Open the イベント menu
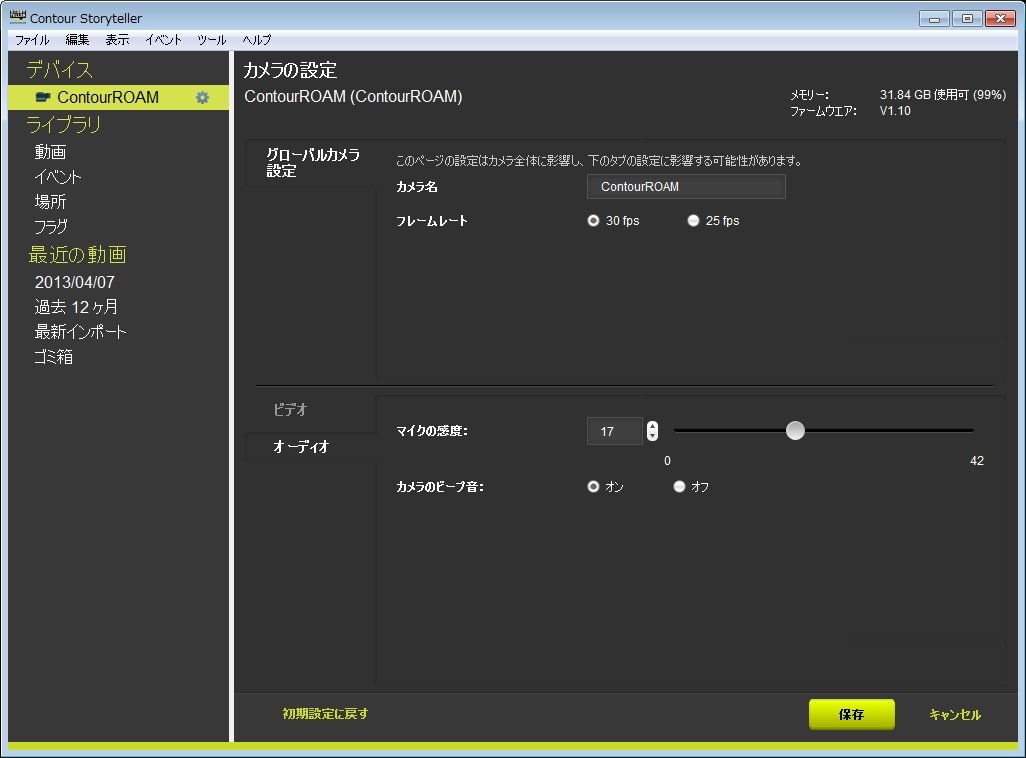The width and height of the screenshot is (1026, 758). 163,40
